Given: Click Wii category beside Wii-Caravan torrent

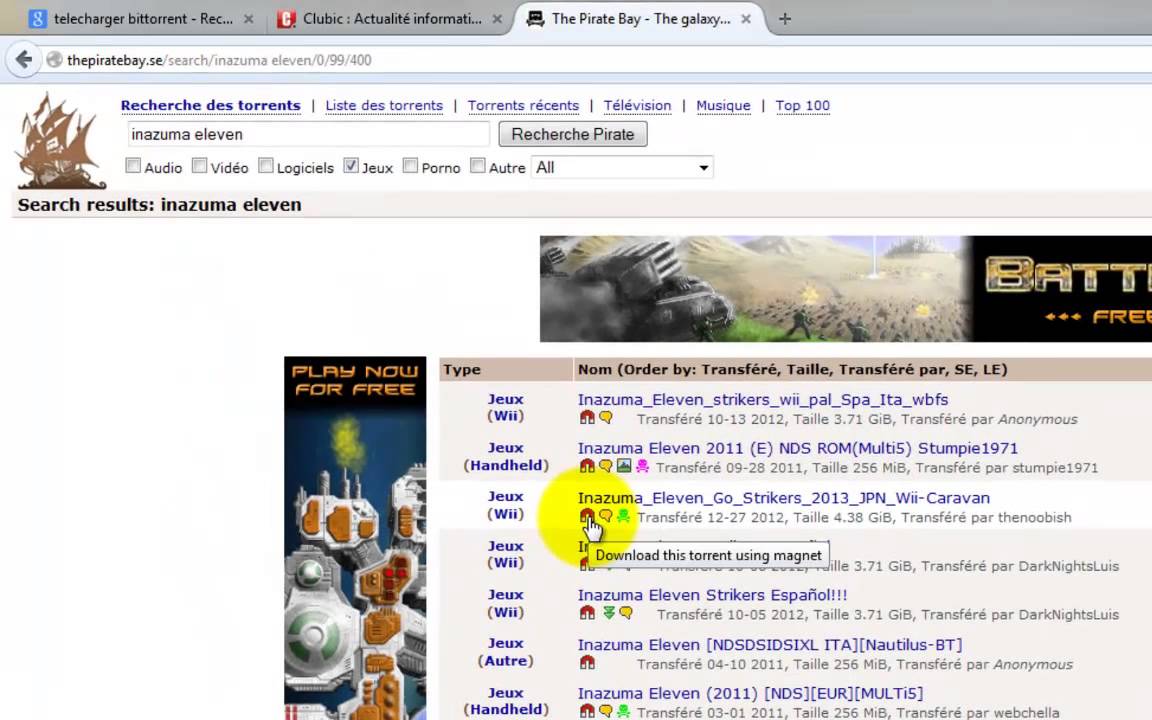Looking at the screenshot, I should (x=505, y=514).
